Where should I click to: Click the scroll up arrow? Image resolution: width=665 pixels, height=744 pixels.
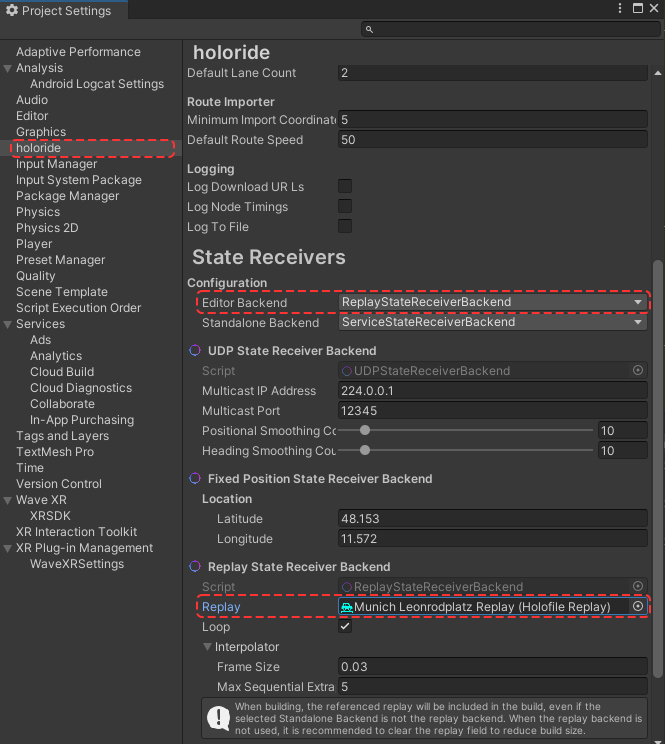[x=657, y=73]
